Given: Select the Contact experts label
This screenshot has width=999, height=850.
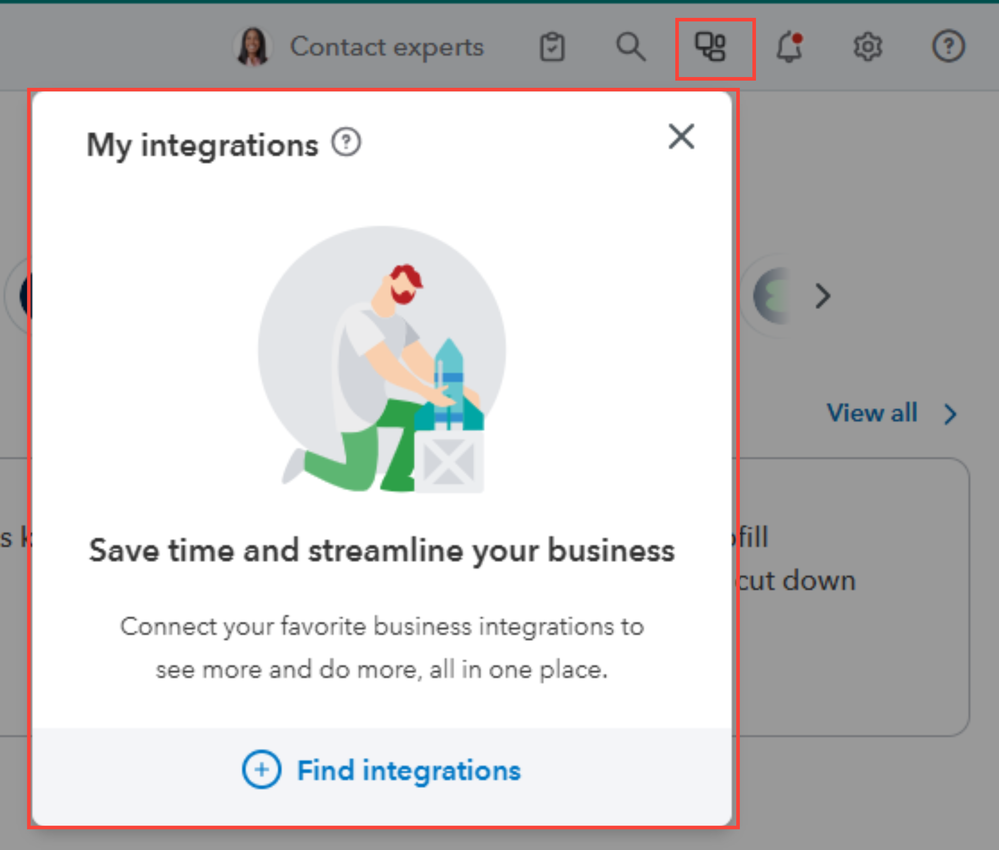Looking at the screenshot, I should tap(386, 47).
